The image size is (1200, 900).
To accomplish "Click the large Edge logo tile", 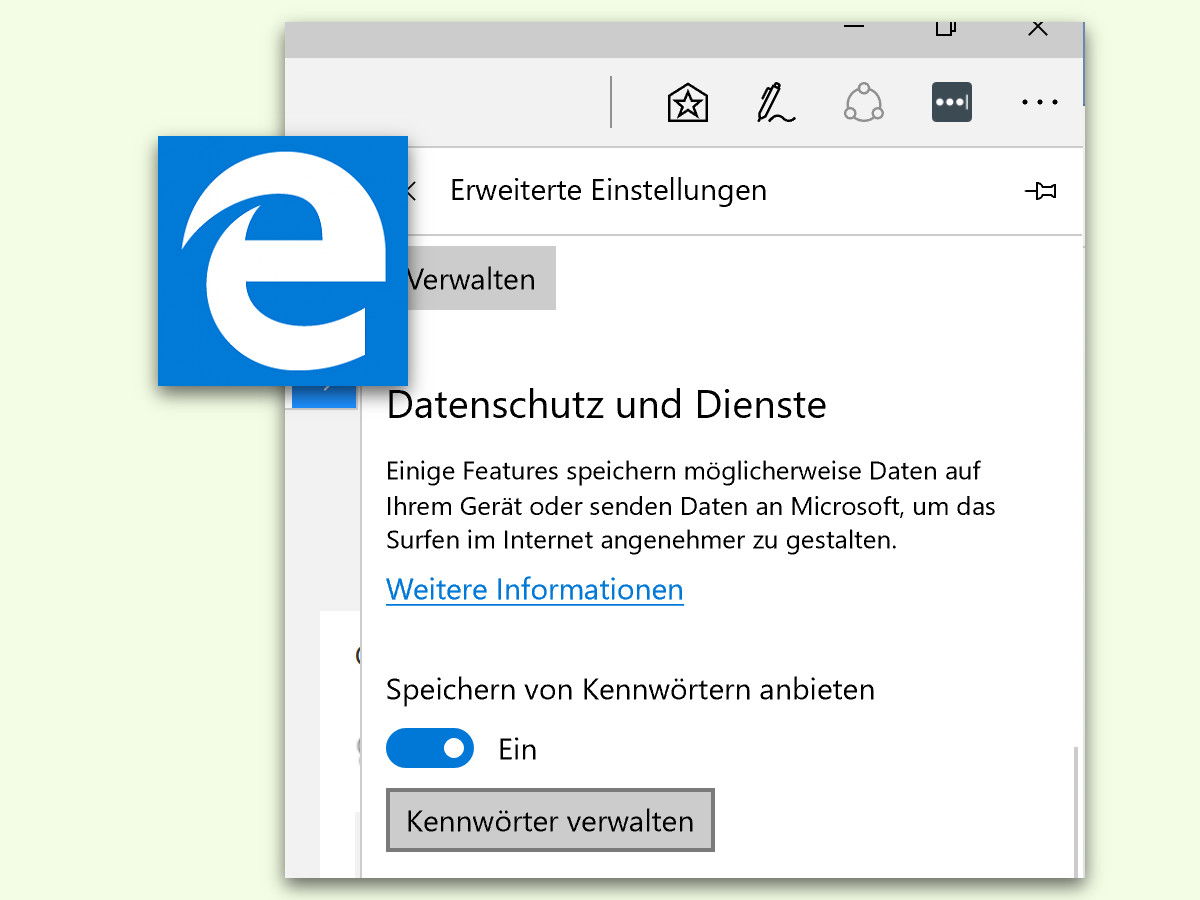I will point(283,261).
